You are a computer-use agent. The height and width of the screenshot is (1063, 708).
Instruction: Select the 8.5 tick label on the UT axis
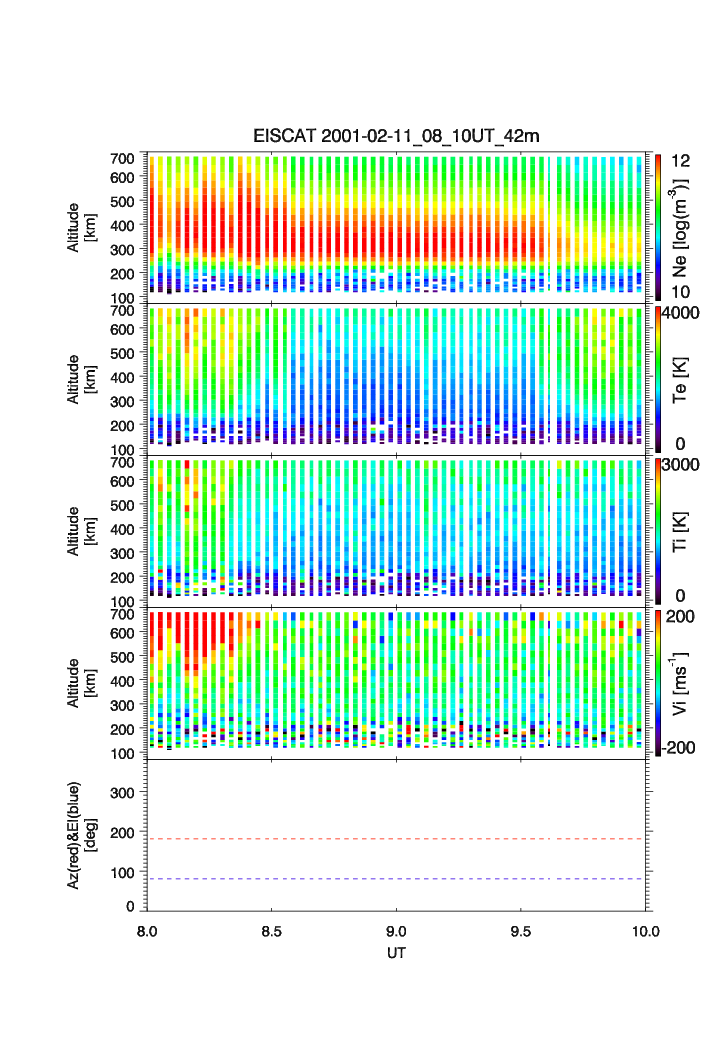272,931
